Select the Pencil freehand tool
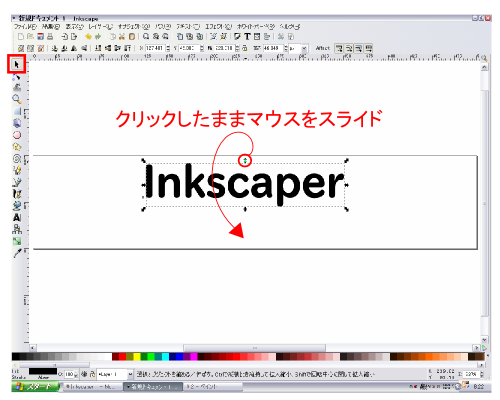Screen dimensions: 500x400 tap(17, 170)
